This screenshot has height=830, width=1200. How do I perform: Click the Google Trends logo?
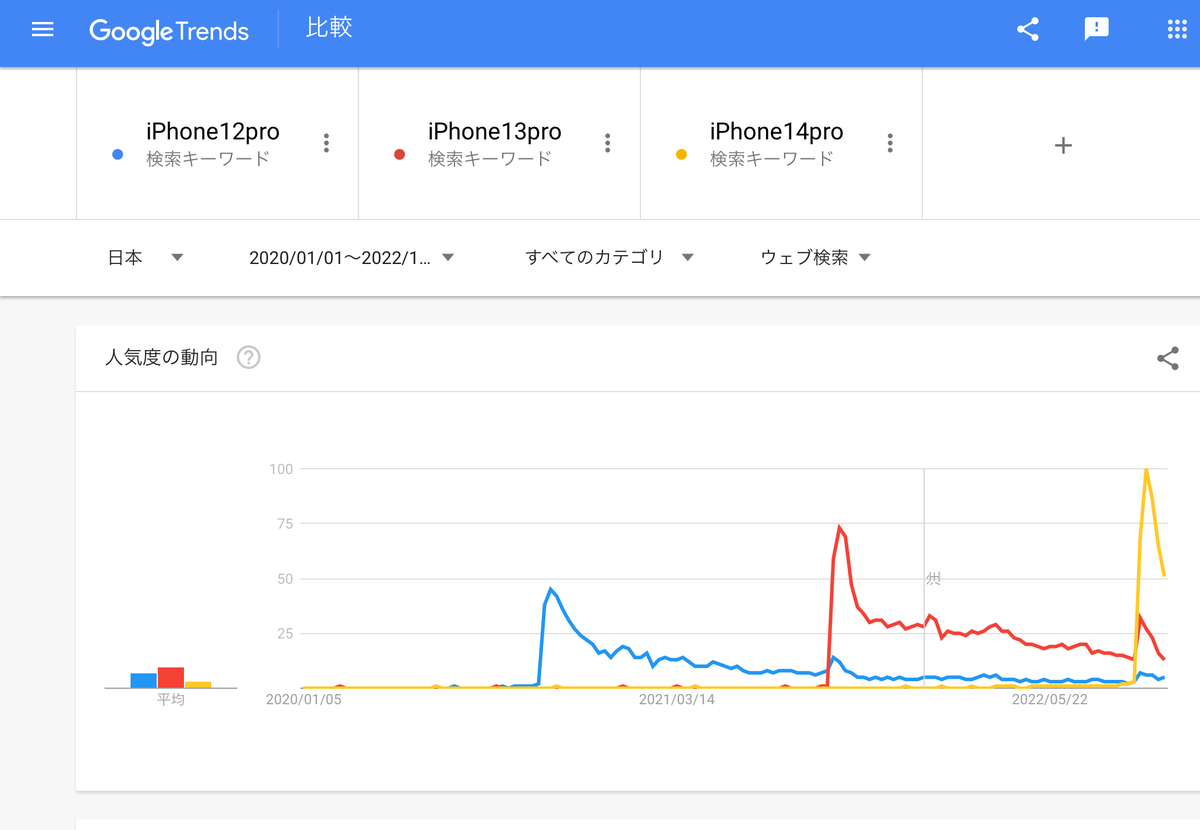coord(169,31)
